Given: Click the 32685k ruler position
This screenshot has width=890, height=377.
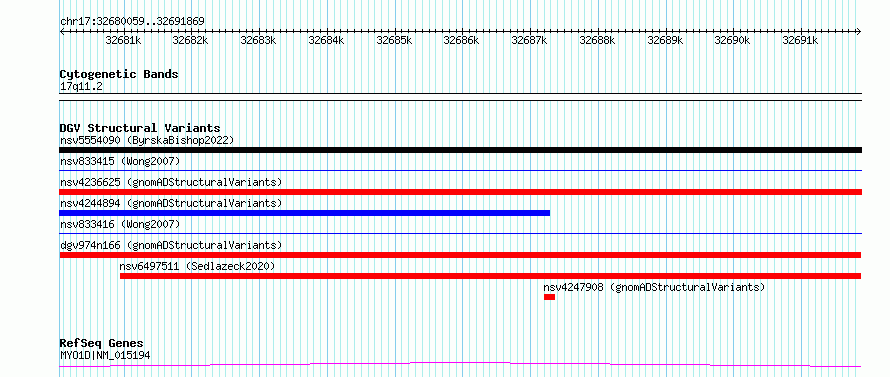Looking at the screenshot, I should 394,40.
